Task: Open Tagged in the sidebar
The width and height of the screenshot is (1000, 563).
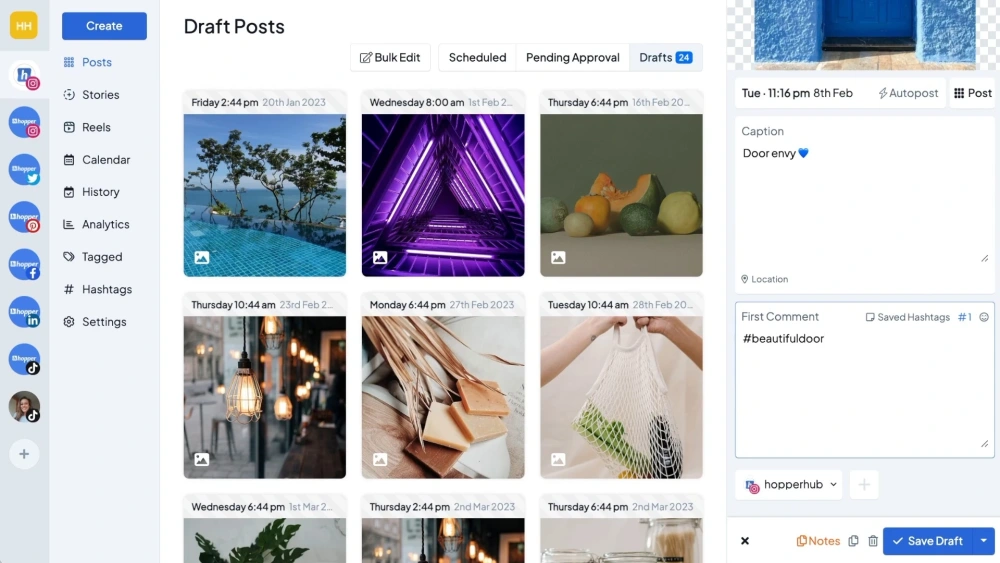Action: pyautogui.click(x=93, y=257)
